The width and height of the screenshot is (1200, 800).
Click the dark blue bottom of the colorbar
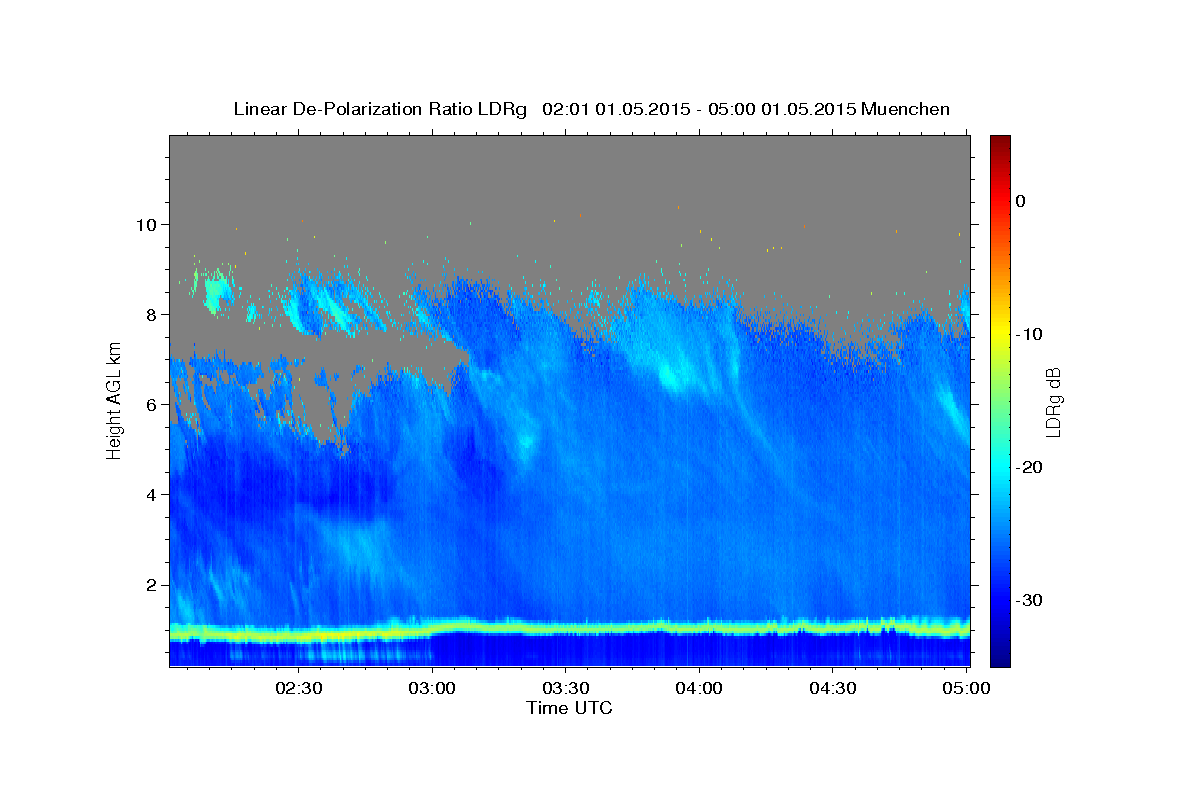click(x=1000, y=656)
